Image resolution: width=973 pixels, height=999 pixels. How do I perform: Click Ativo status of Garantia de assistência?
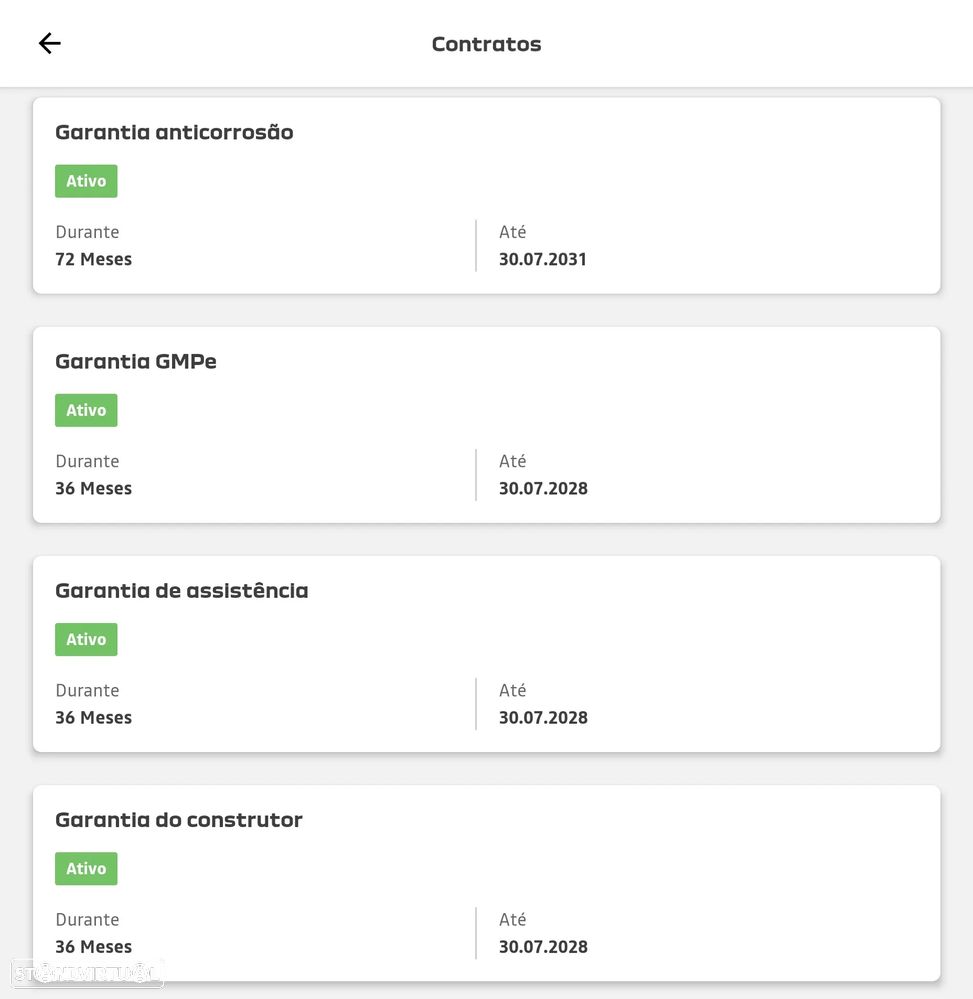point(86,639)
